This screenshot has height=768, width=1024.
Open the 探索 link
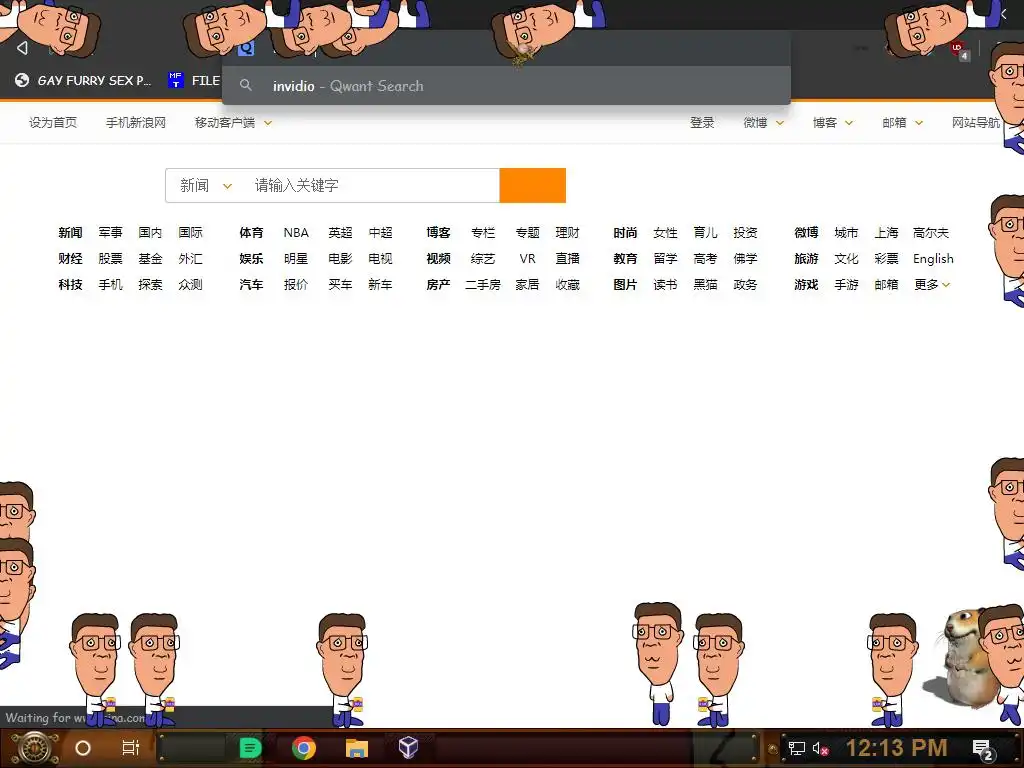pyautogui.click(x=150, y=285)
